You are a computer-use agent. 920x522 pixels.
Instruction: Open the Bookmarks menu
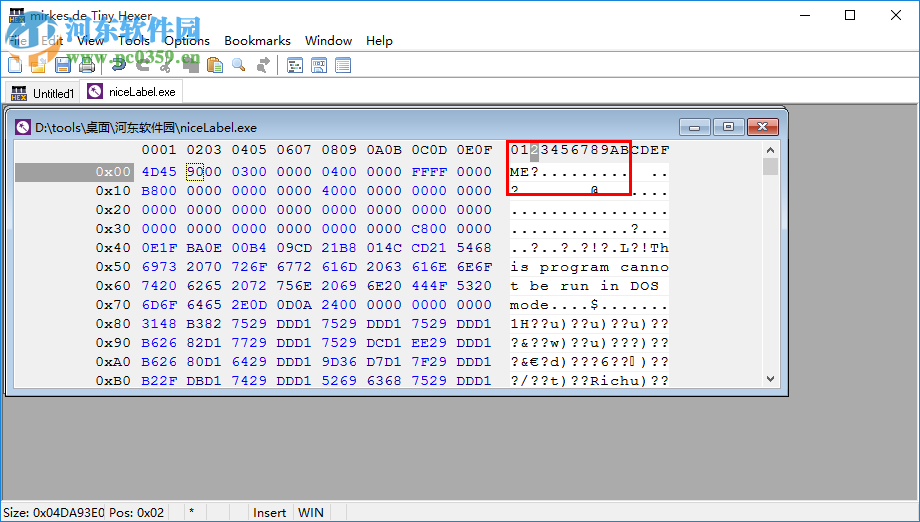tap(257, 40)
